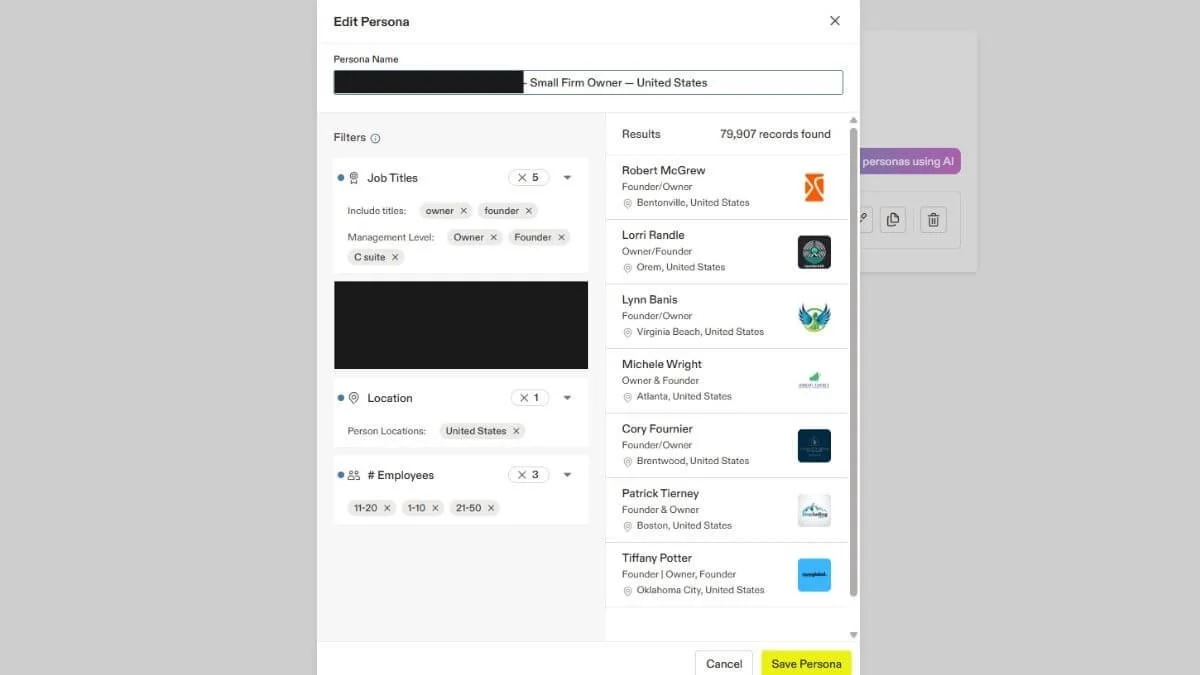The image size is (1200, 675).
Task: Open Michele Wright's company logo
Action: [x=814, y=381]
